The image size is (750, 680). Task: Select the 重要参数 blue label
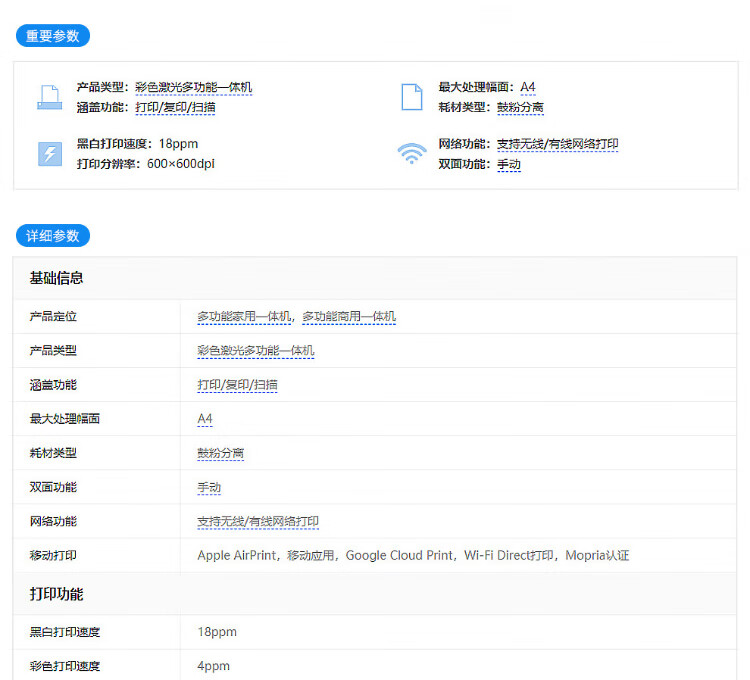pos(53,36)
